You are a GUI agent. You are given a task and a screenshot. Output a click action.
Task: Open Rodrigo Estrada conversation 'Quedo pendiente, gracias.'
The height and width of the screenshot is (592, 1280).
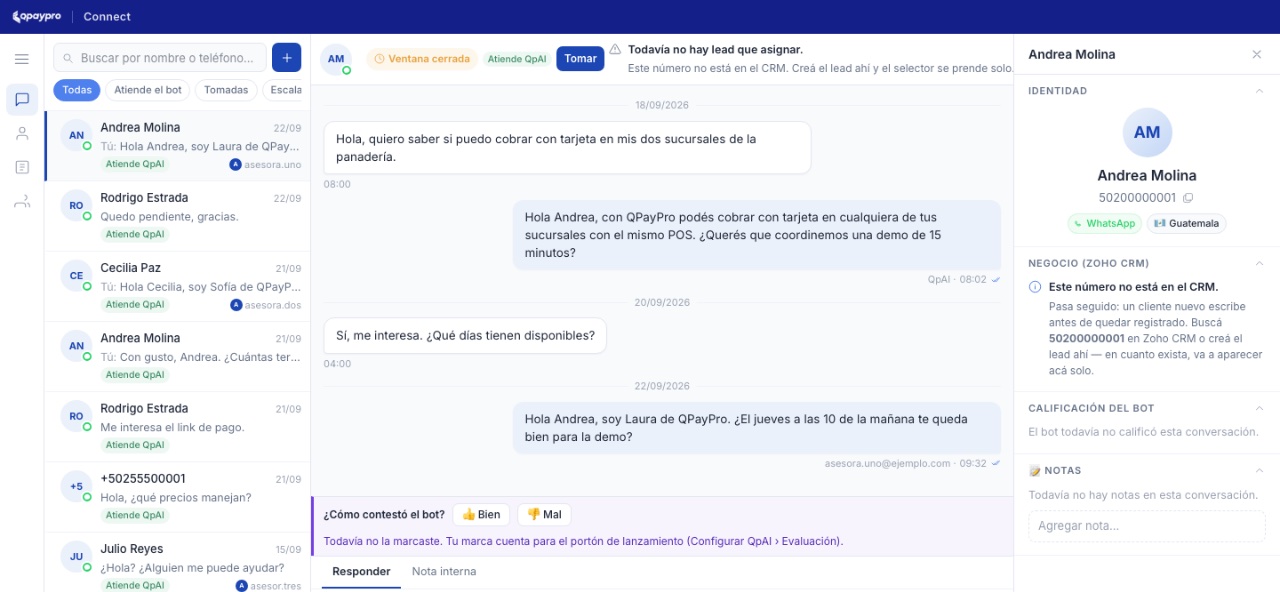tap(178, 216)
